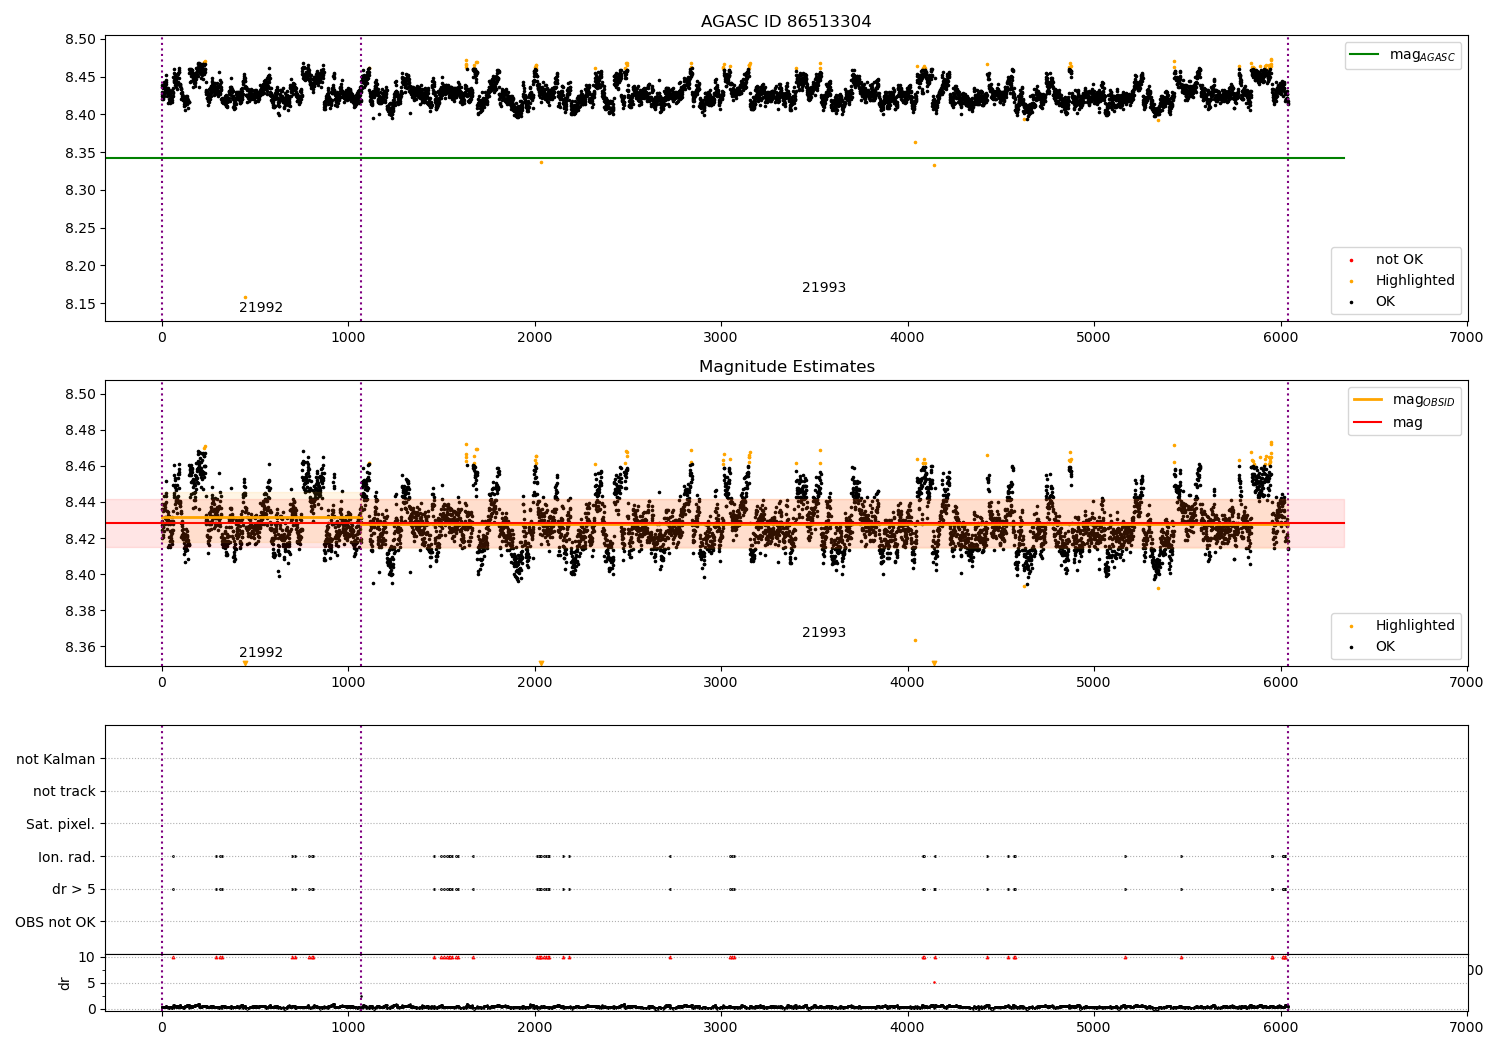Screen dimensions: 1500x1050
Task: Click the '21992' annotation in the middle plot
Action: click(261, 653)
